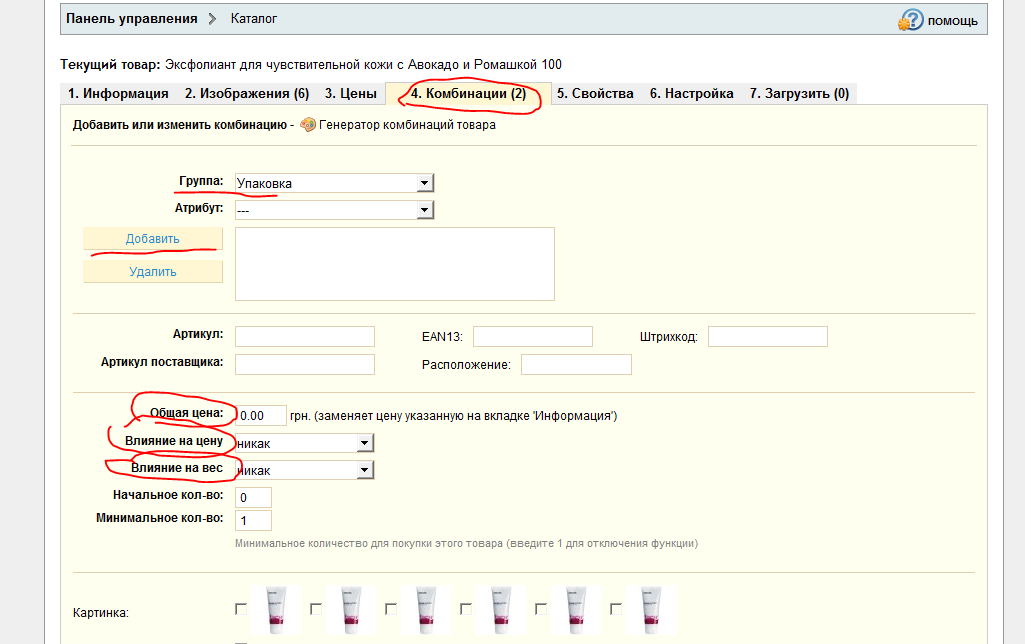1025x644 pixels.
Task: Click the combination generator palette icon
Action: [308, 125]
